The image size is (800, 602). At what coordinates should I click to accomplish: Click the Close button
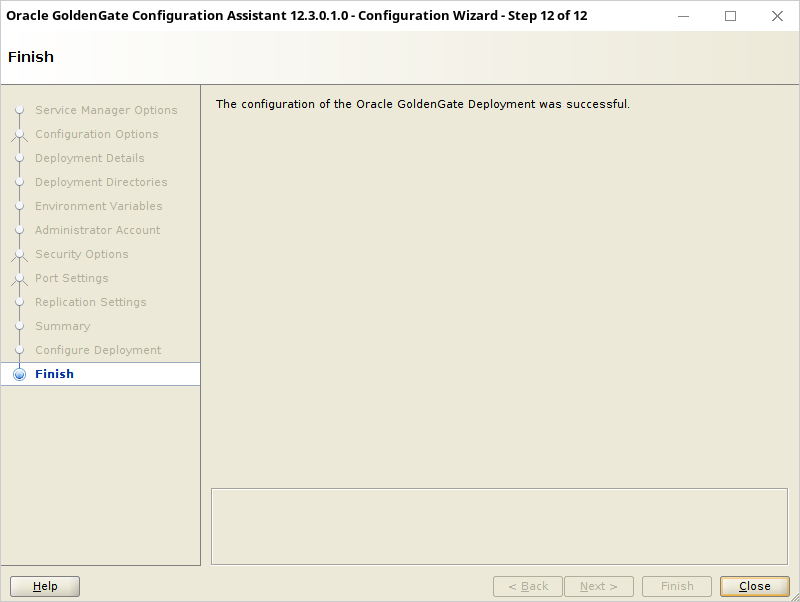755,586
